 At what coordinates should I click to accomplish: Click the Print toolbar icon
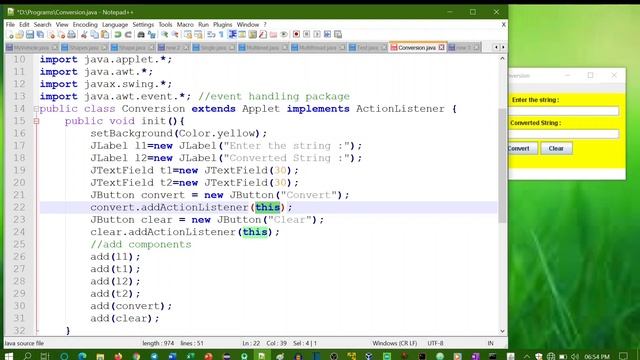pos(71,35)
